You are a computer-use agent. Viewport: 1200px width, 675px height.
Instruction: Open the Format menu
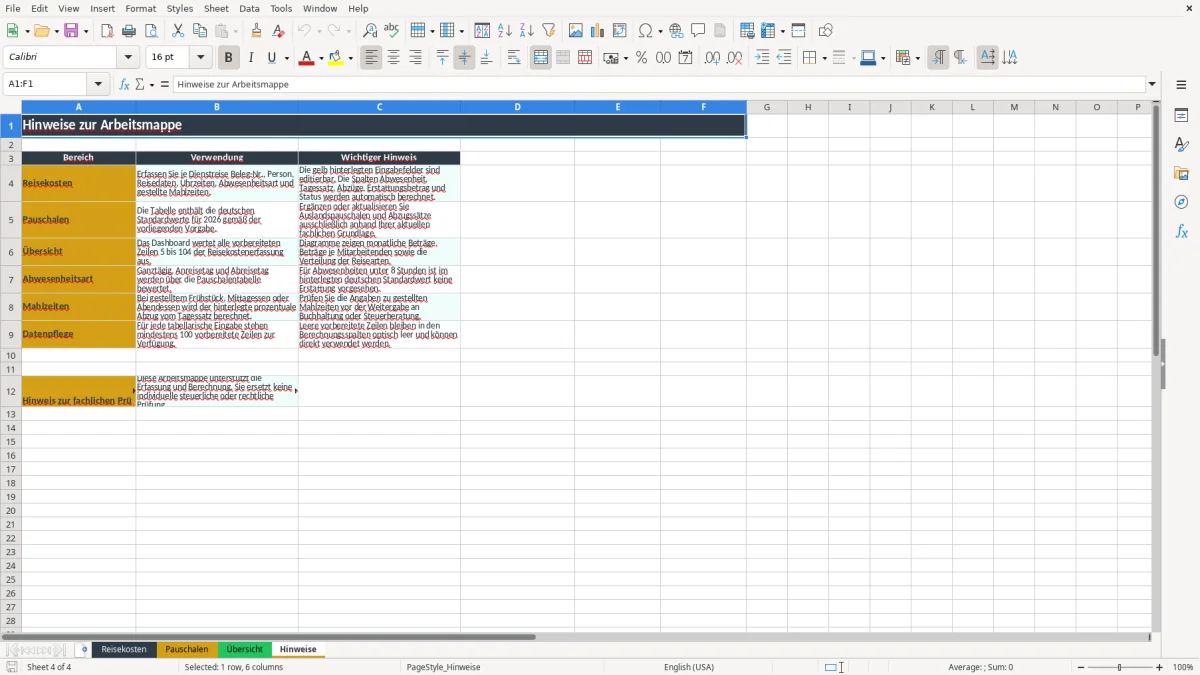pyautogui.click(x=140, y=8)
